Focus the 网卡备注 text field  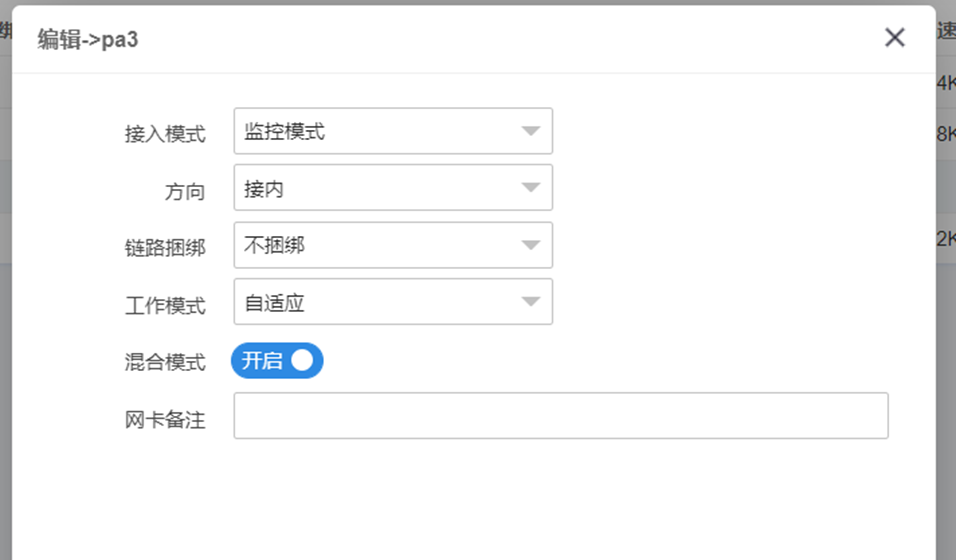click(x=561, y=415)
